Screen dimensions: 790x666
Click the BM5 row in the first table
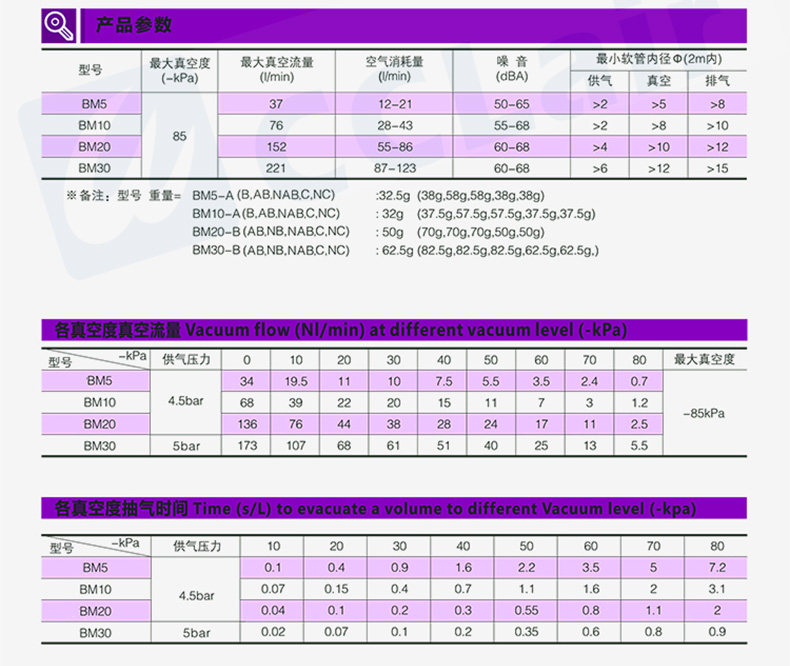coord(393,104)
